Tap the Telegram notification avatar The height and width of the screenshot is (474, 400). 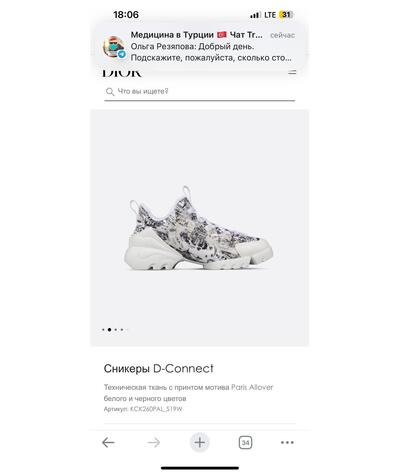coord(114,47)
